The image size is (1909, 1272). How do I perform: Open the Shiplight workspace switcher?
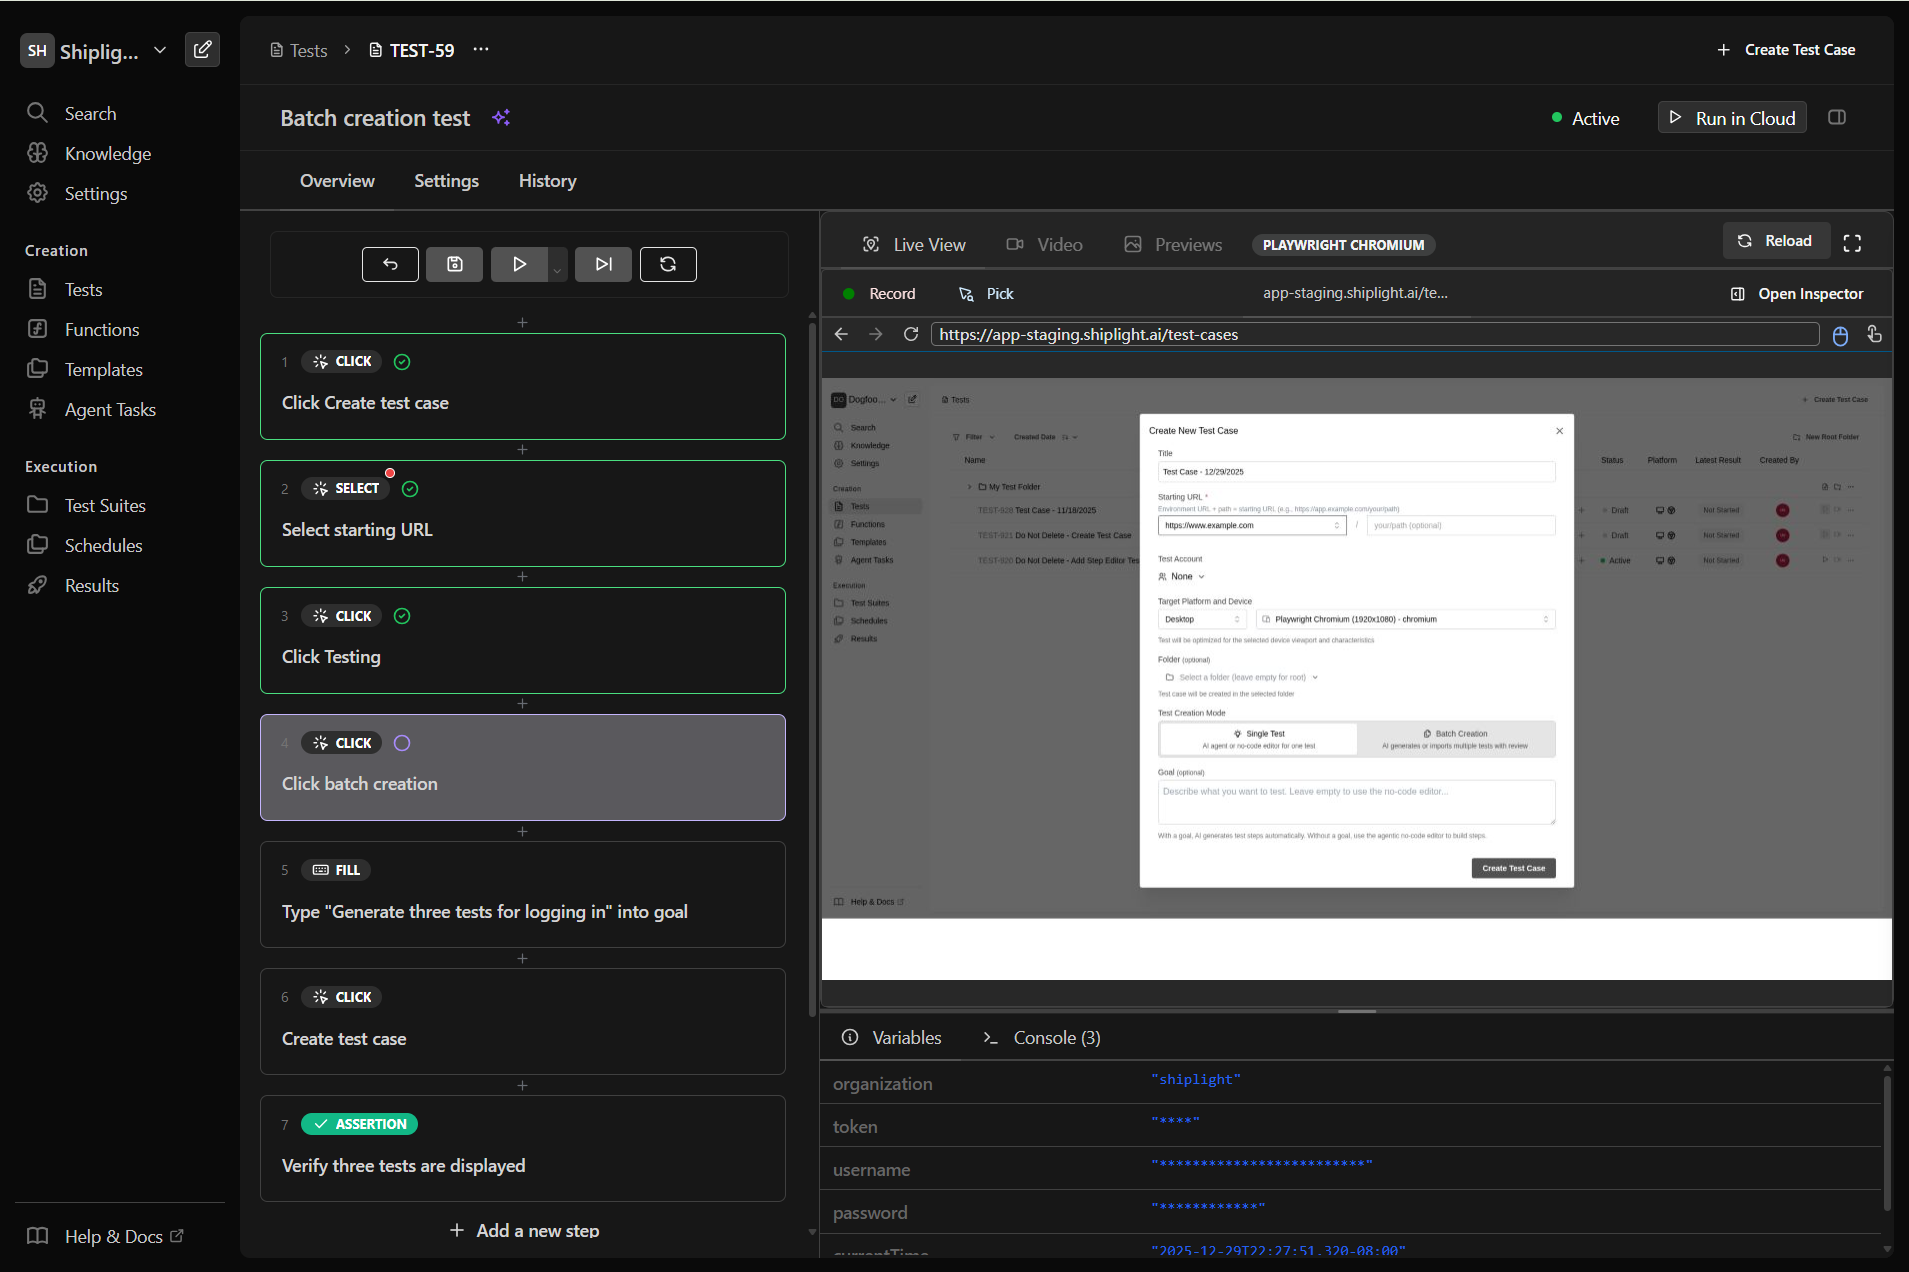point(159,50)
